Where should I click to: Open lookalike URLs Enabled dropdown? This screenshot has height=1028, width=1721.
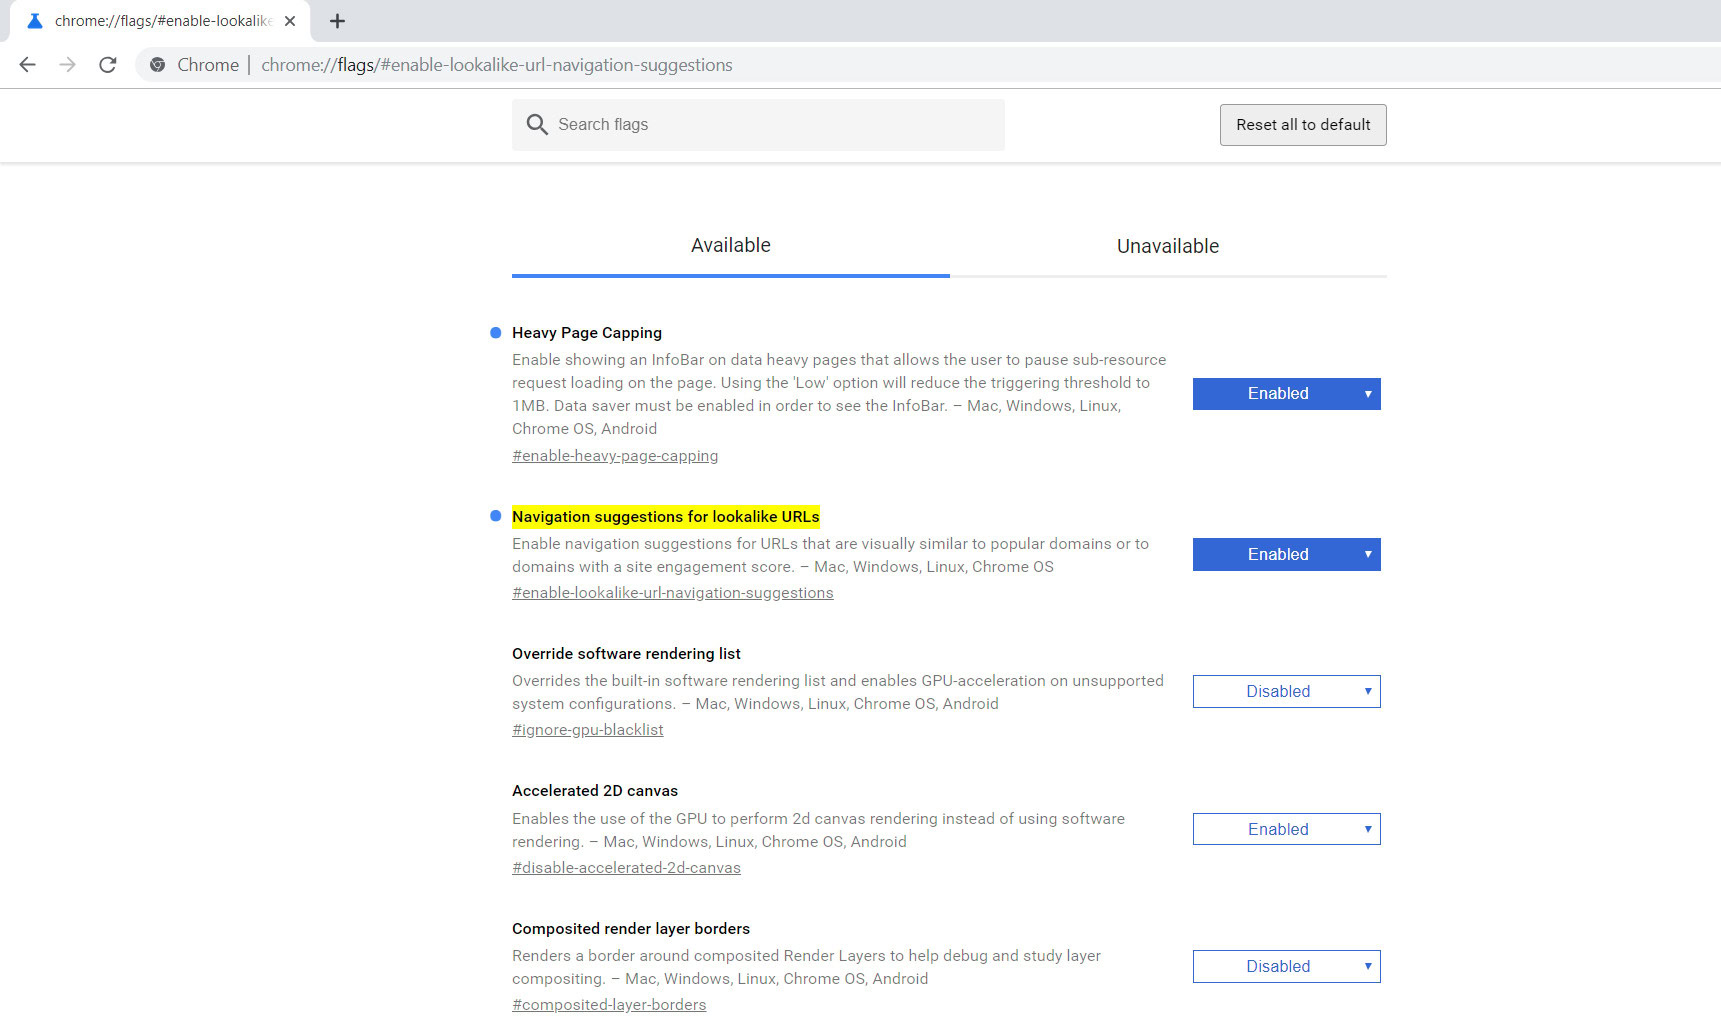[x=1286, y=555]
